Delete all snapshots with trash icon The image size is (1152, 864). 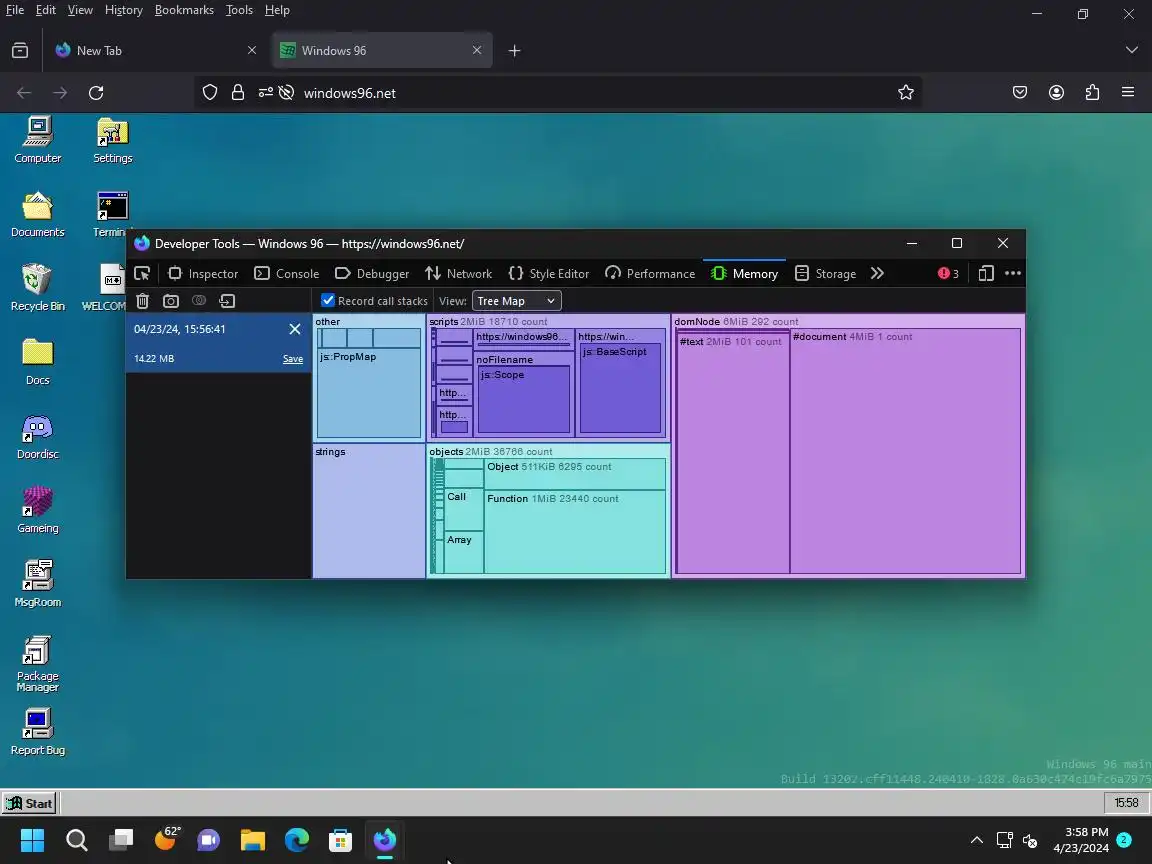click(x=143, y=300)
